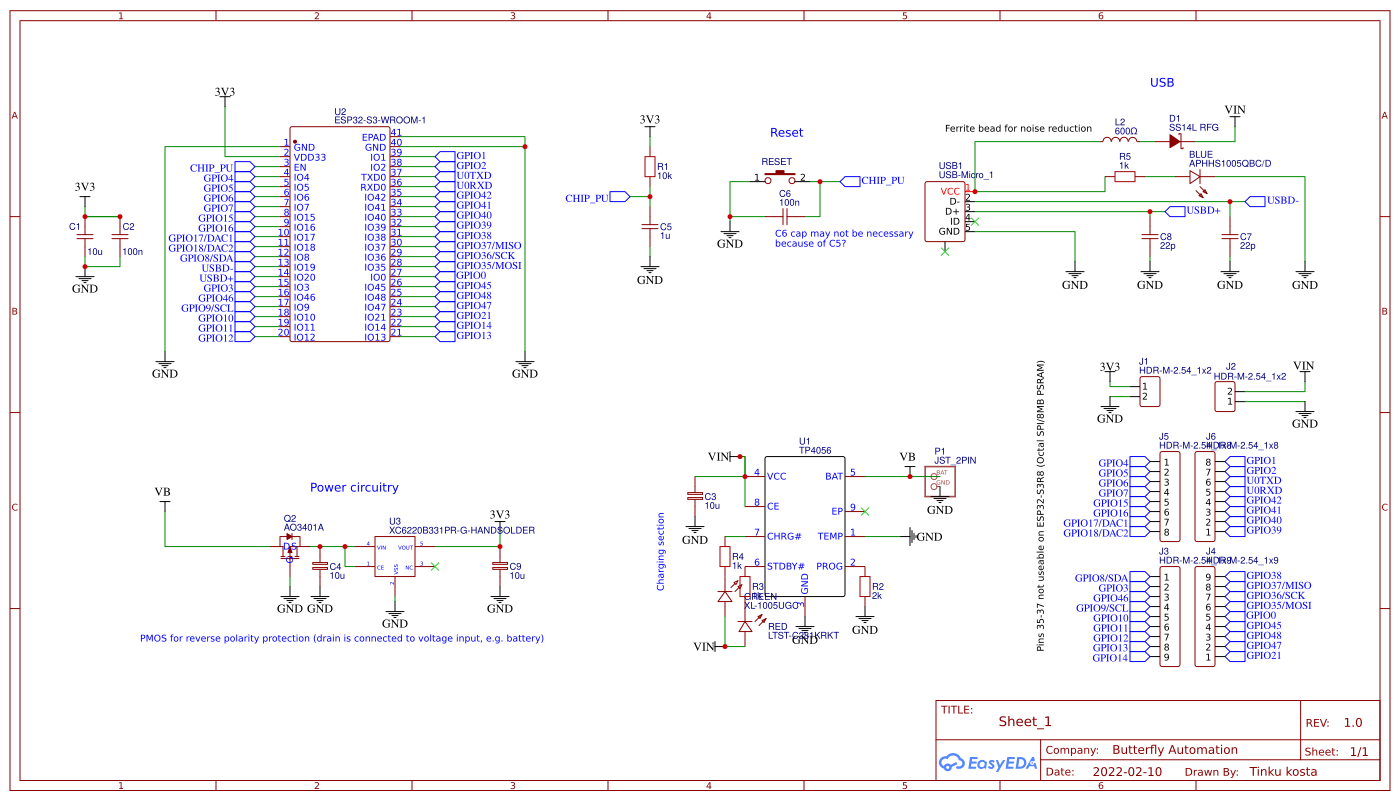
Task: Click the VIN power symbol above diode D1
Action: coord(1235,112)
